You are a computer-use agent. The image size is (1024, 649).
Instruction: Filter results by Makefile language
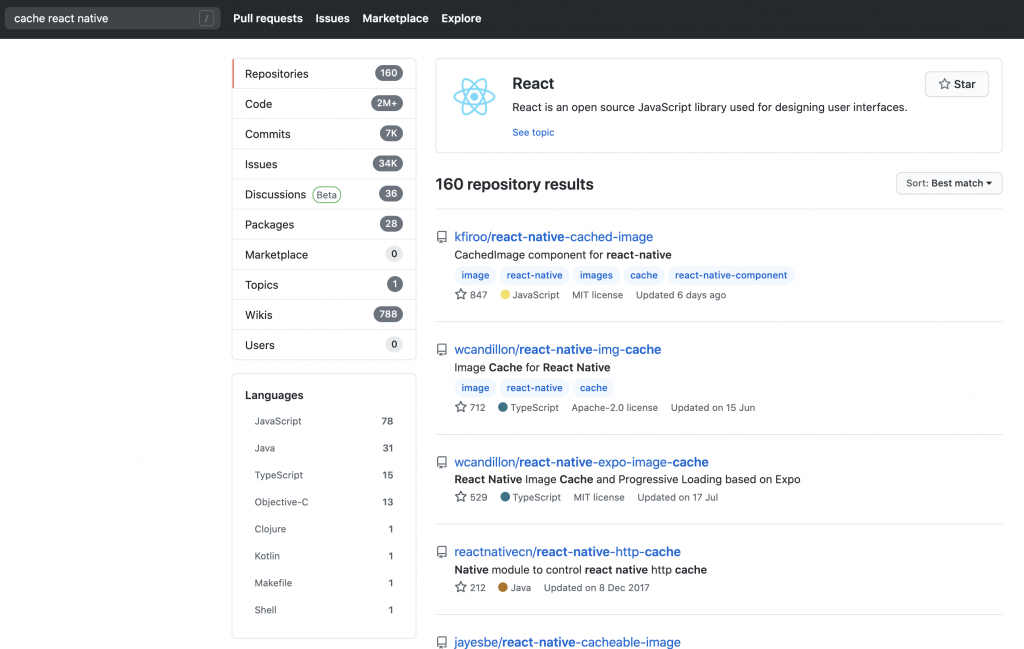pyautogui.click(x=323, y=582)
